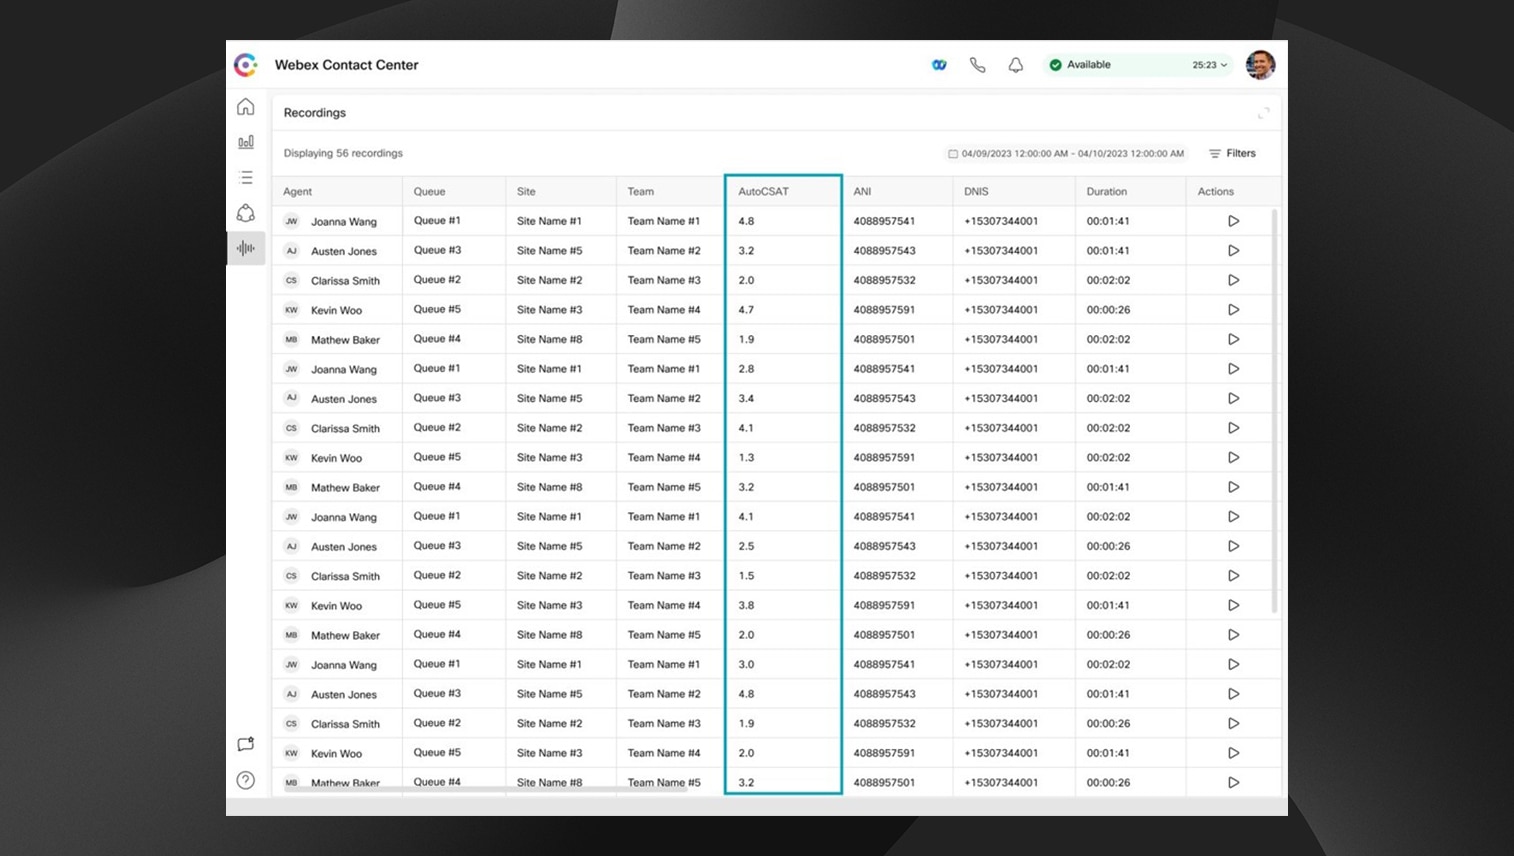
Task: Click the Webex Contact Center logo
Action: (246, 65)
